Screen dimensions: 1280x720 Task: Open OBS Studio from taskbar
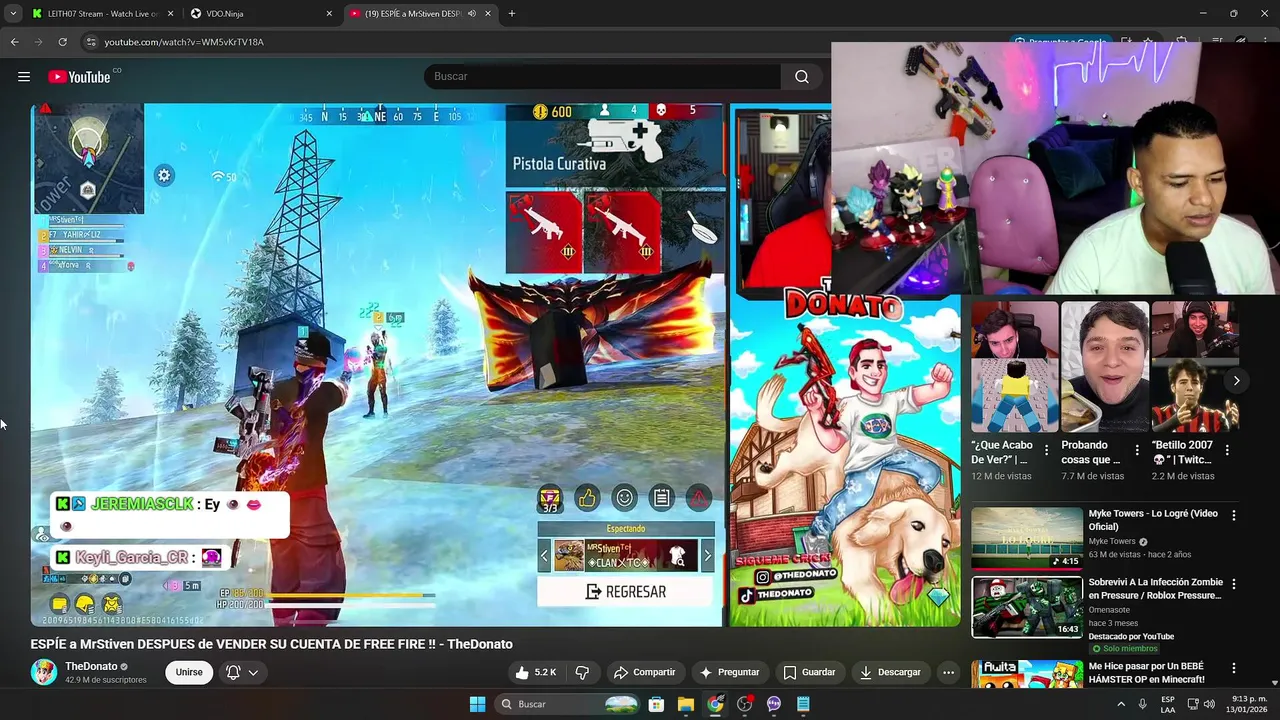coord(744,704)
